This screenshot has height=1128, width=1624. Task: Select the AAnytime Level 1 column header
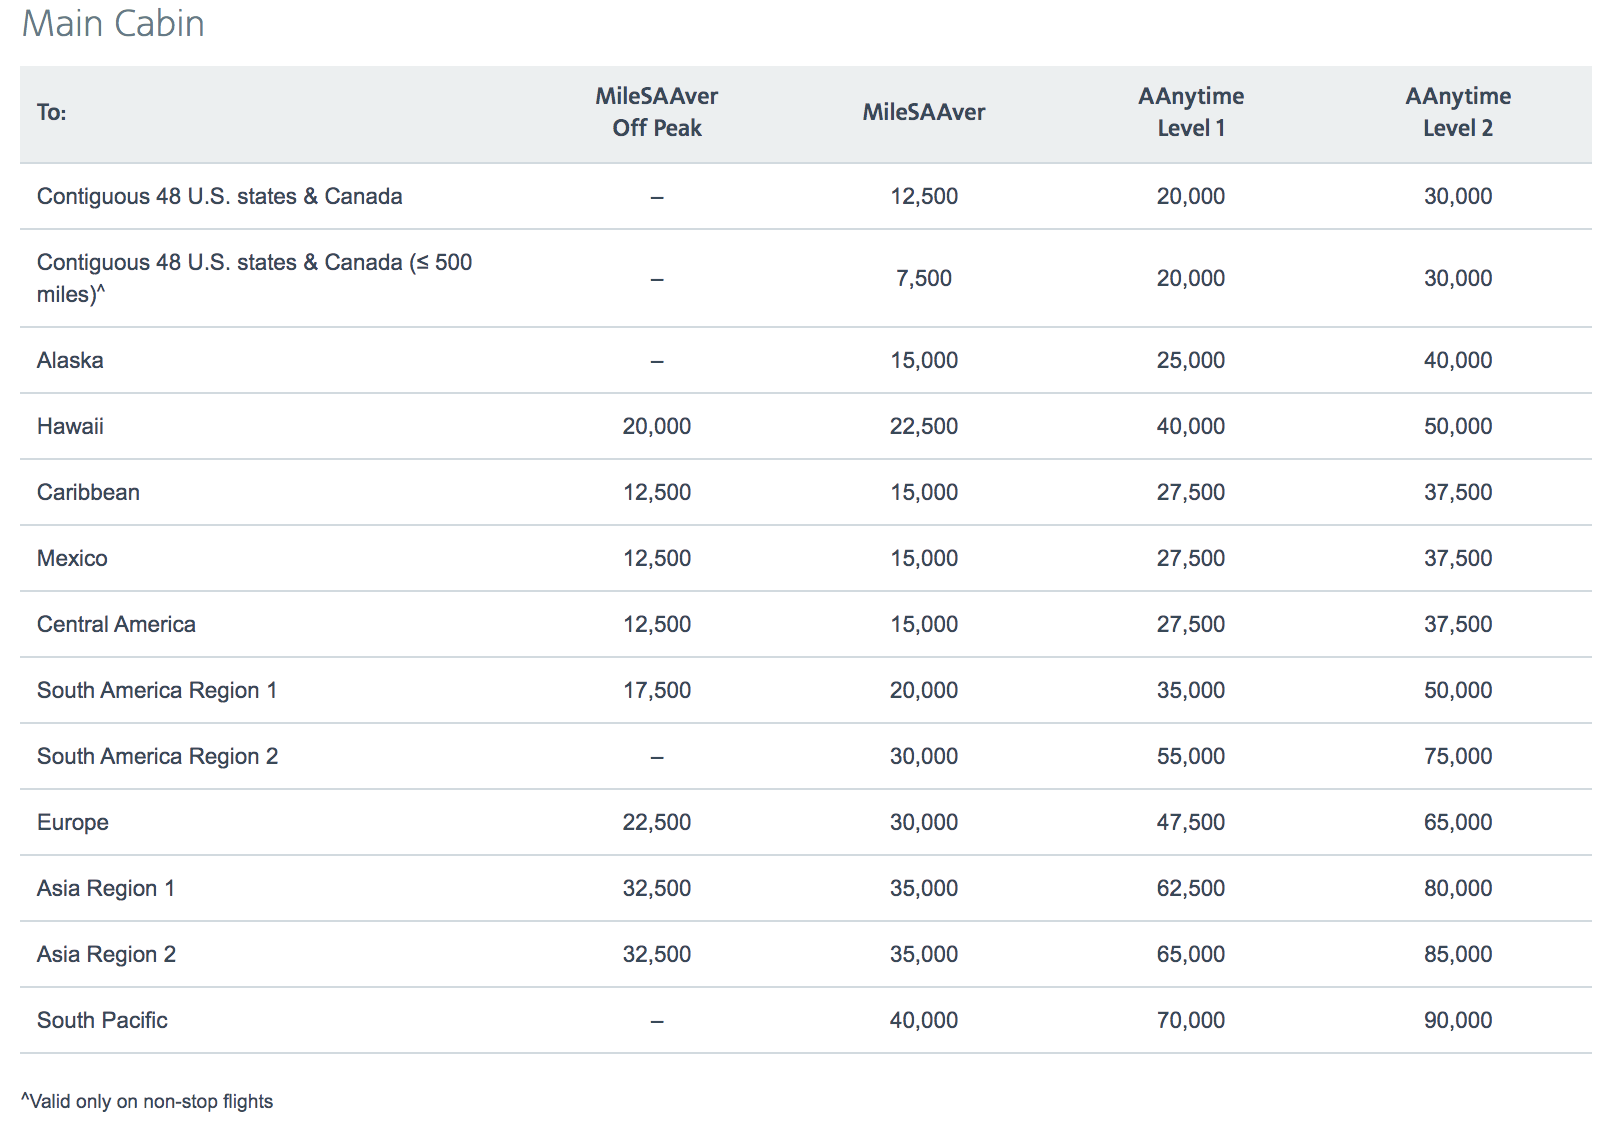pyautogui.click(x=1191, y=112)
